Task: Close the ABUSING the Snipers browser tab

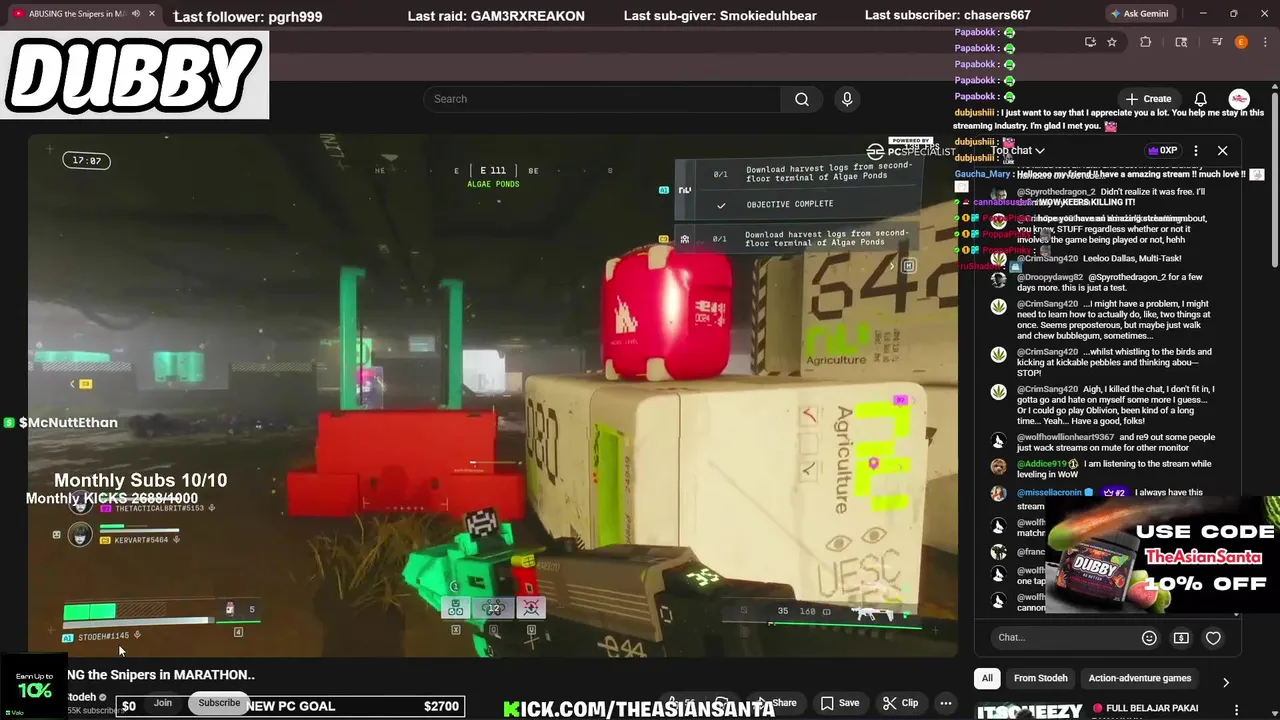Action: click(152, 14)
